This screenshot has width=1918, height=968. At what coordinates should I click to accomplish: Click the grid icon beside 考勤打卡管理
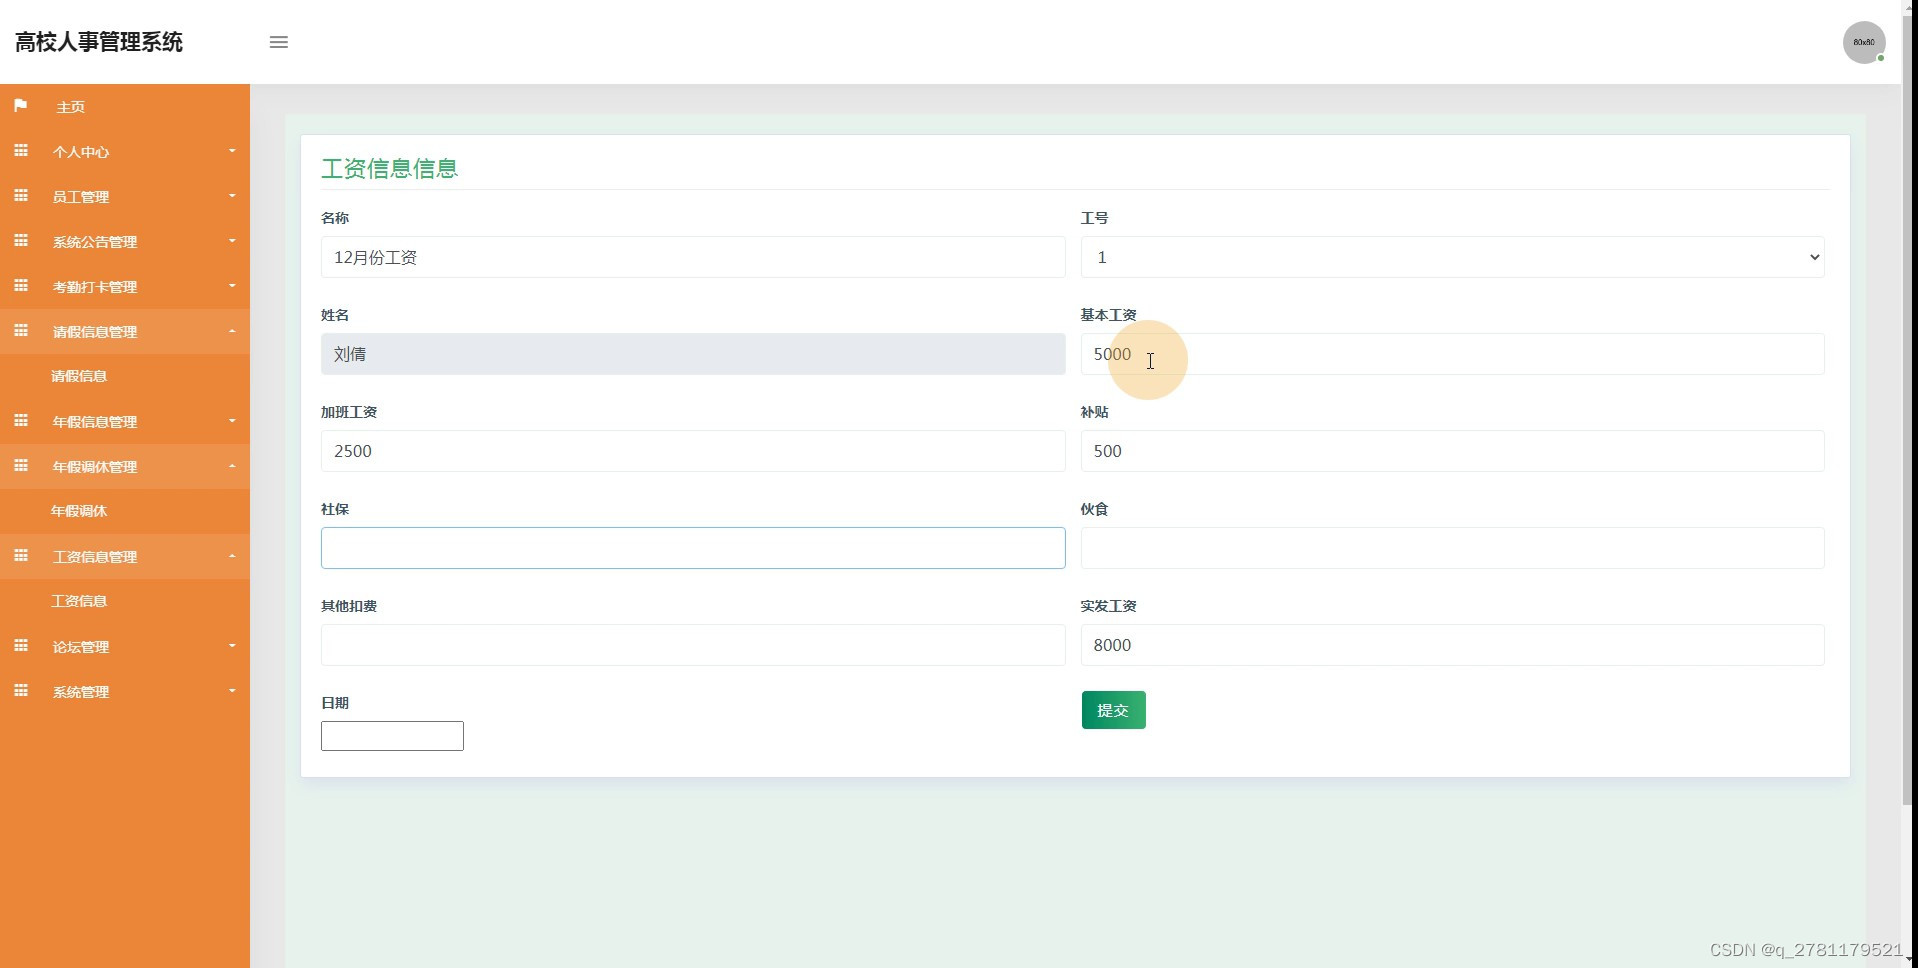20,285
